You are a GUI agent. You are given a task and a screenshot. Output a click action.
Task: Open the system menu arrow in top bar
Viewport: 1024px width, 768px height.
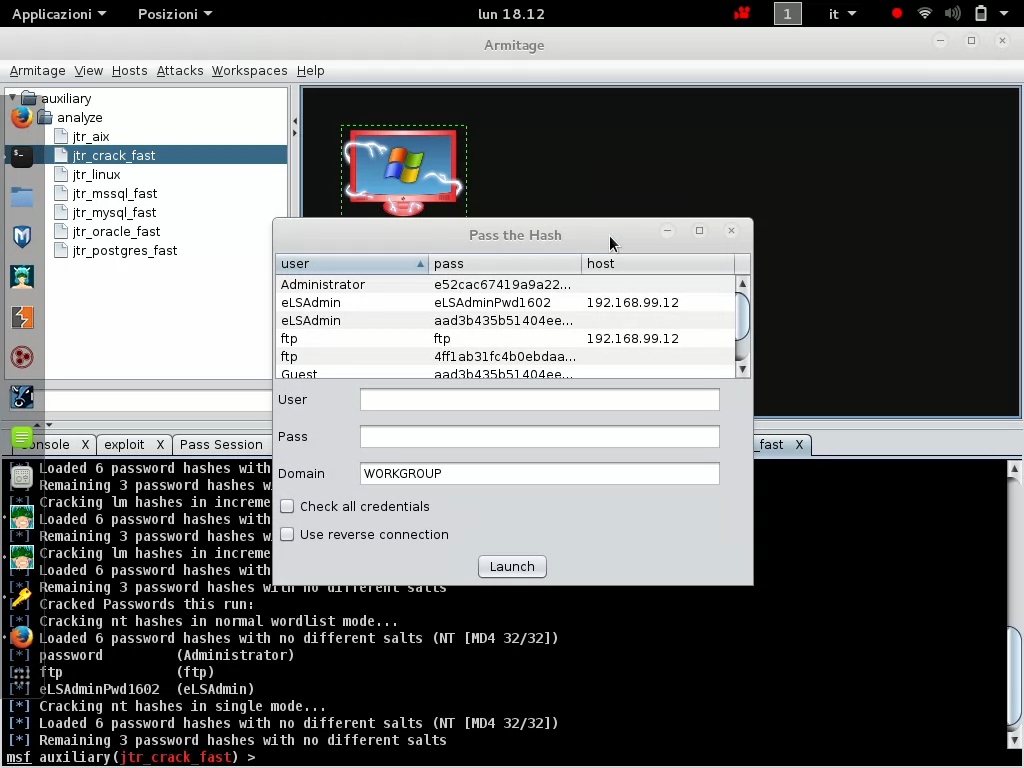tap(1004, 14)
